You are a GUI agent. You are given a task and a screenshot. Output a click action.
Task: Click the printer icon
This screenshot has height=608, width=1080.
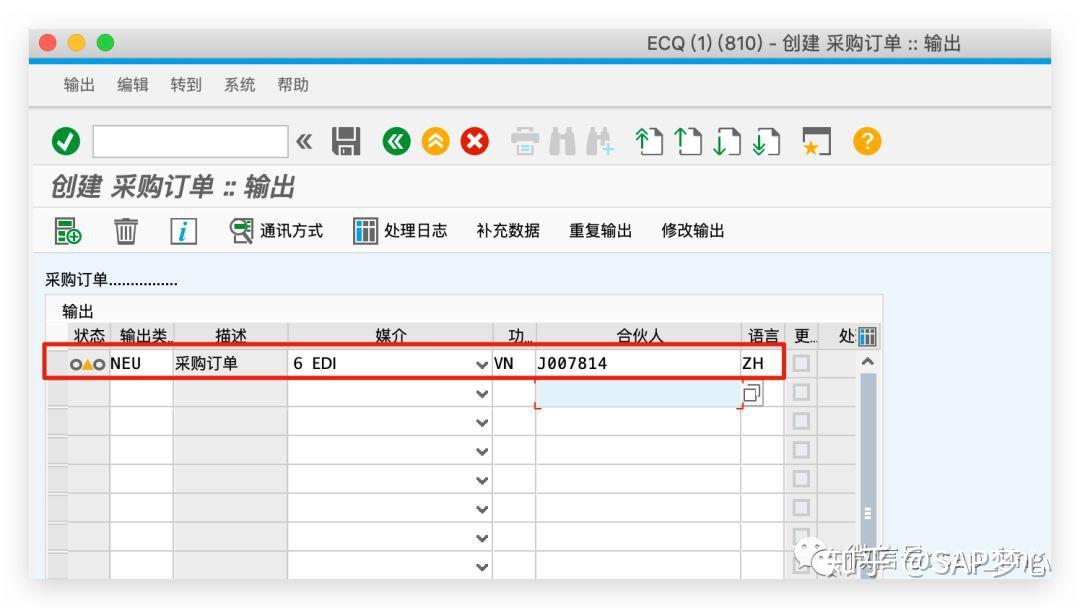(525, 142)
